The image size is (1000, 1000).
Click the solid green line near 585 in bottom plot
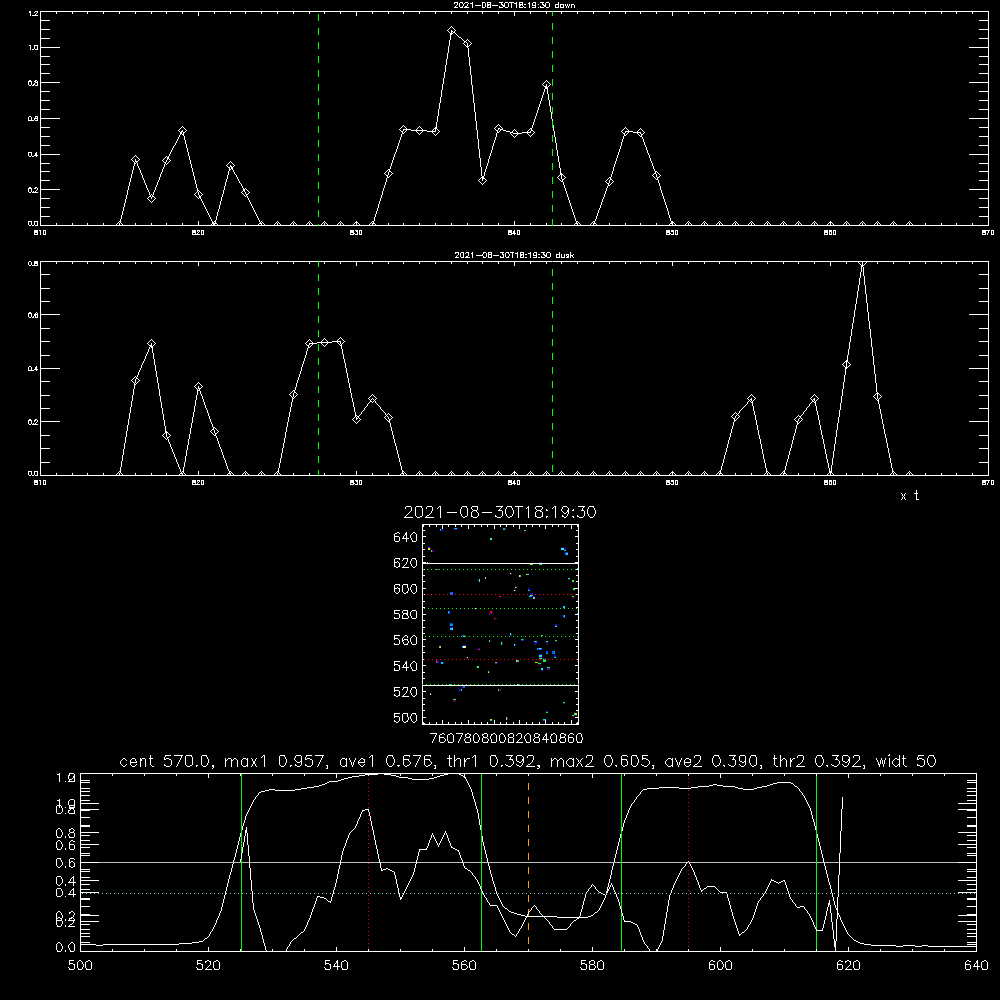pyautogui.click(x=621, y=862)
